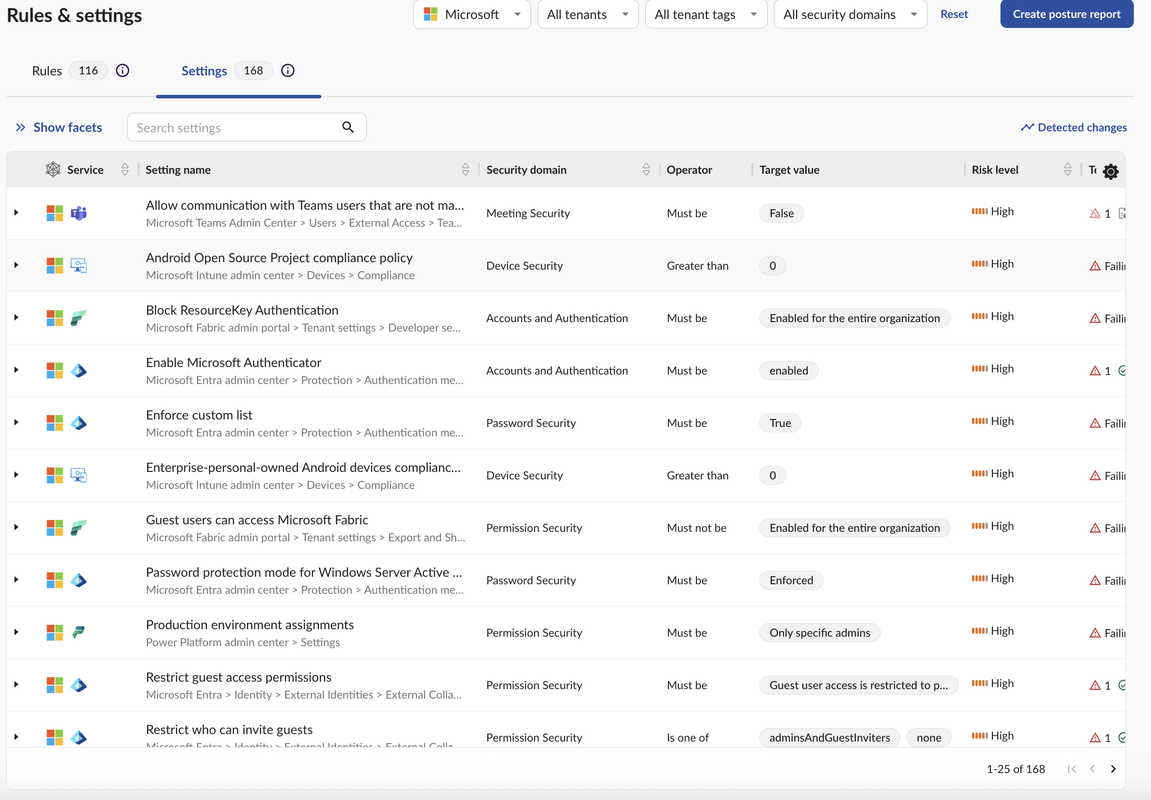Click the 'none' target value chip
The width and height of the screenshot is (1151, 800).
[929, 738]
